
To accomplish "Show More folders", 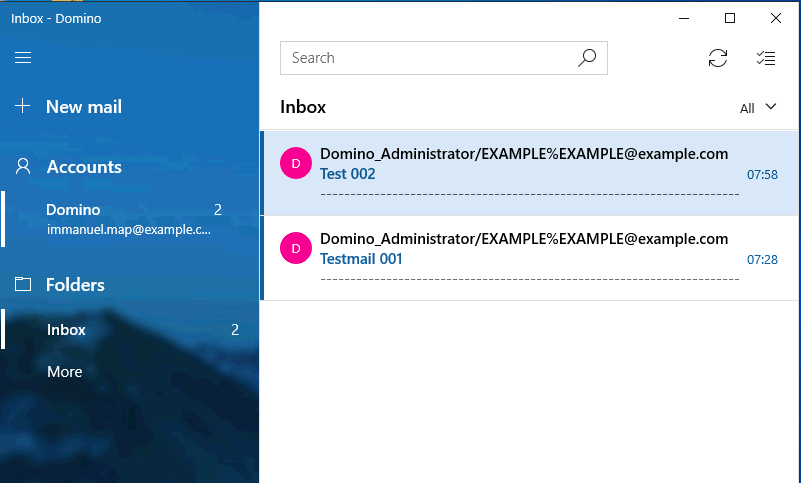I will tap(64, 372).
